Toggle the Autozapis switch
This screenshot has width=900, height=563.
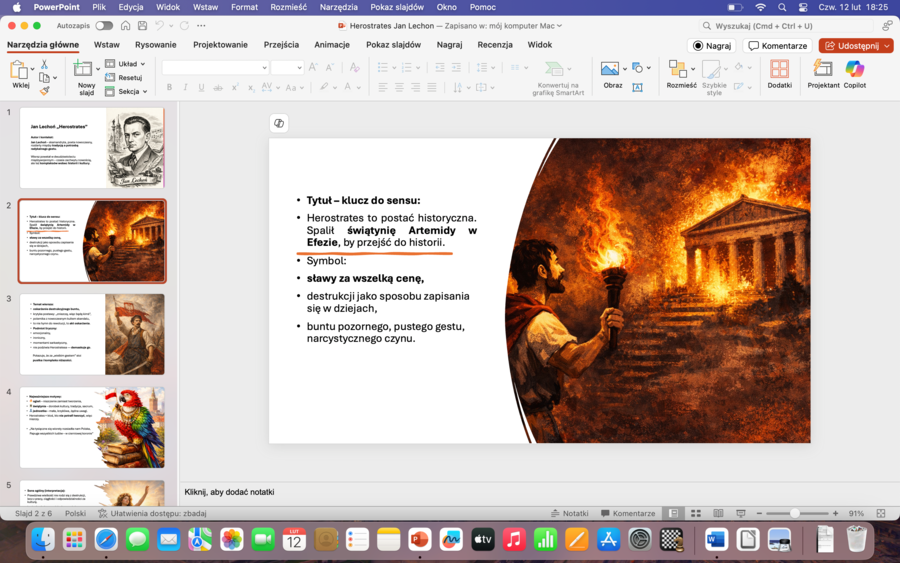click(x=103, y=25)
